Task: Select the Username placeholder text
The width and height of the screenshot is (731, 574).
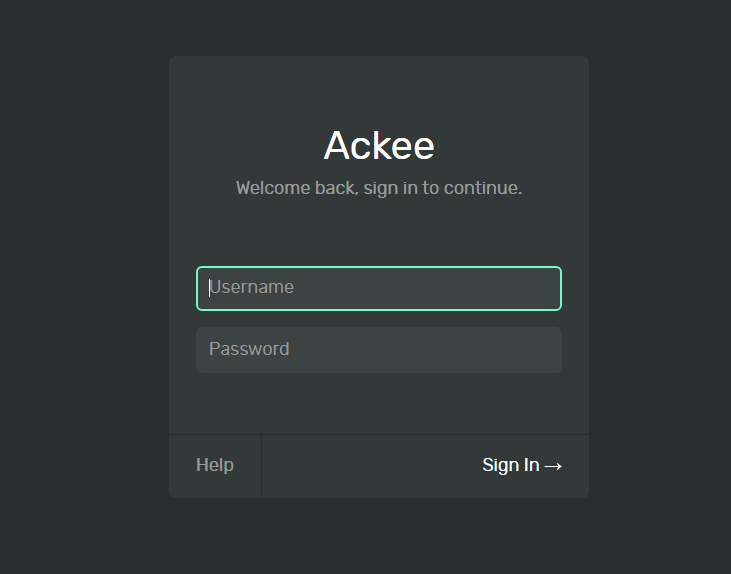Action: [252, 288]
